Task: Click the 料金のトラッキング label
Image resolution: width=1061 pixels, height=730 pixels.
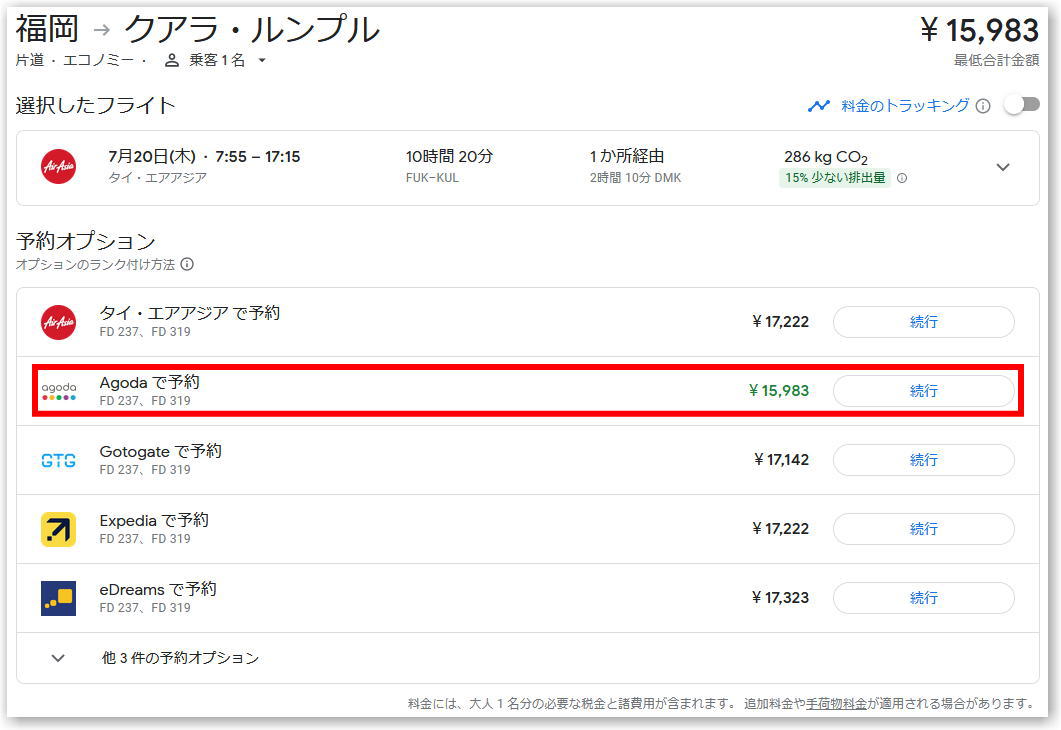Action: 905,106
